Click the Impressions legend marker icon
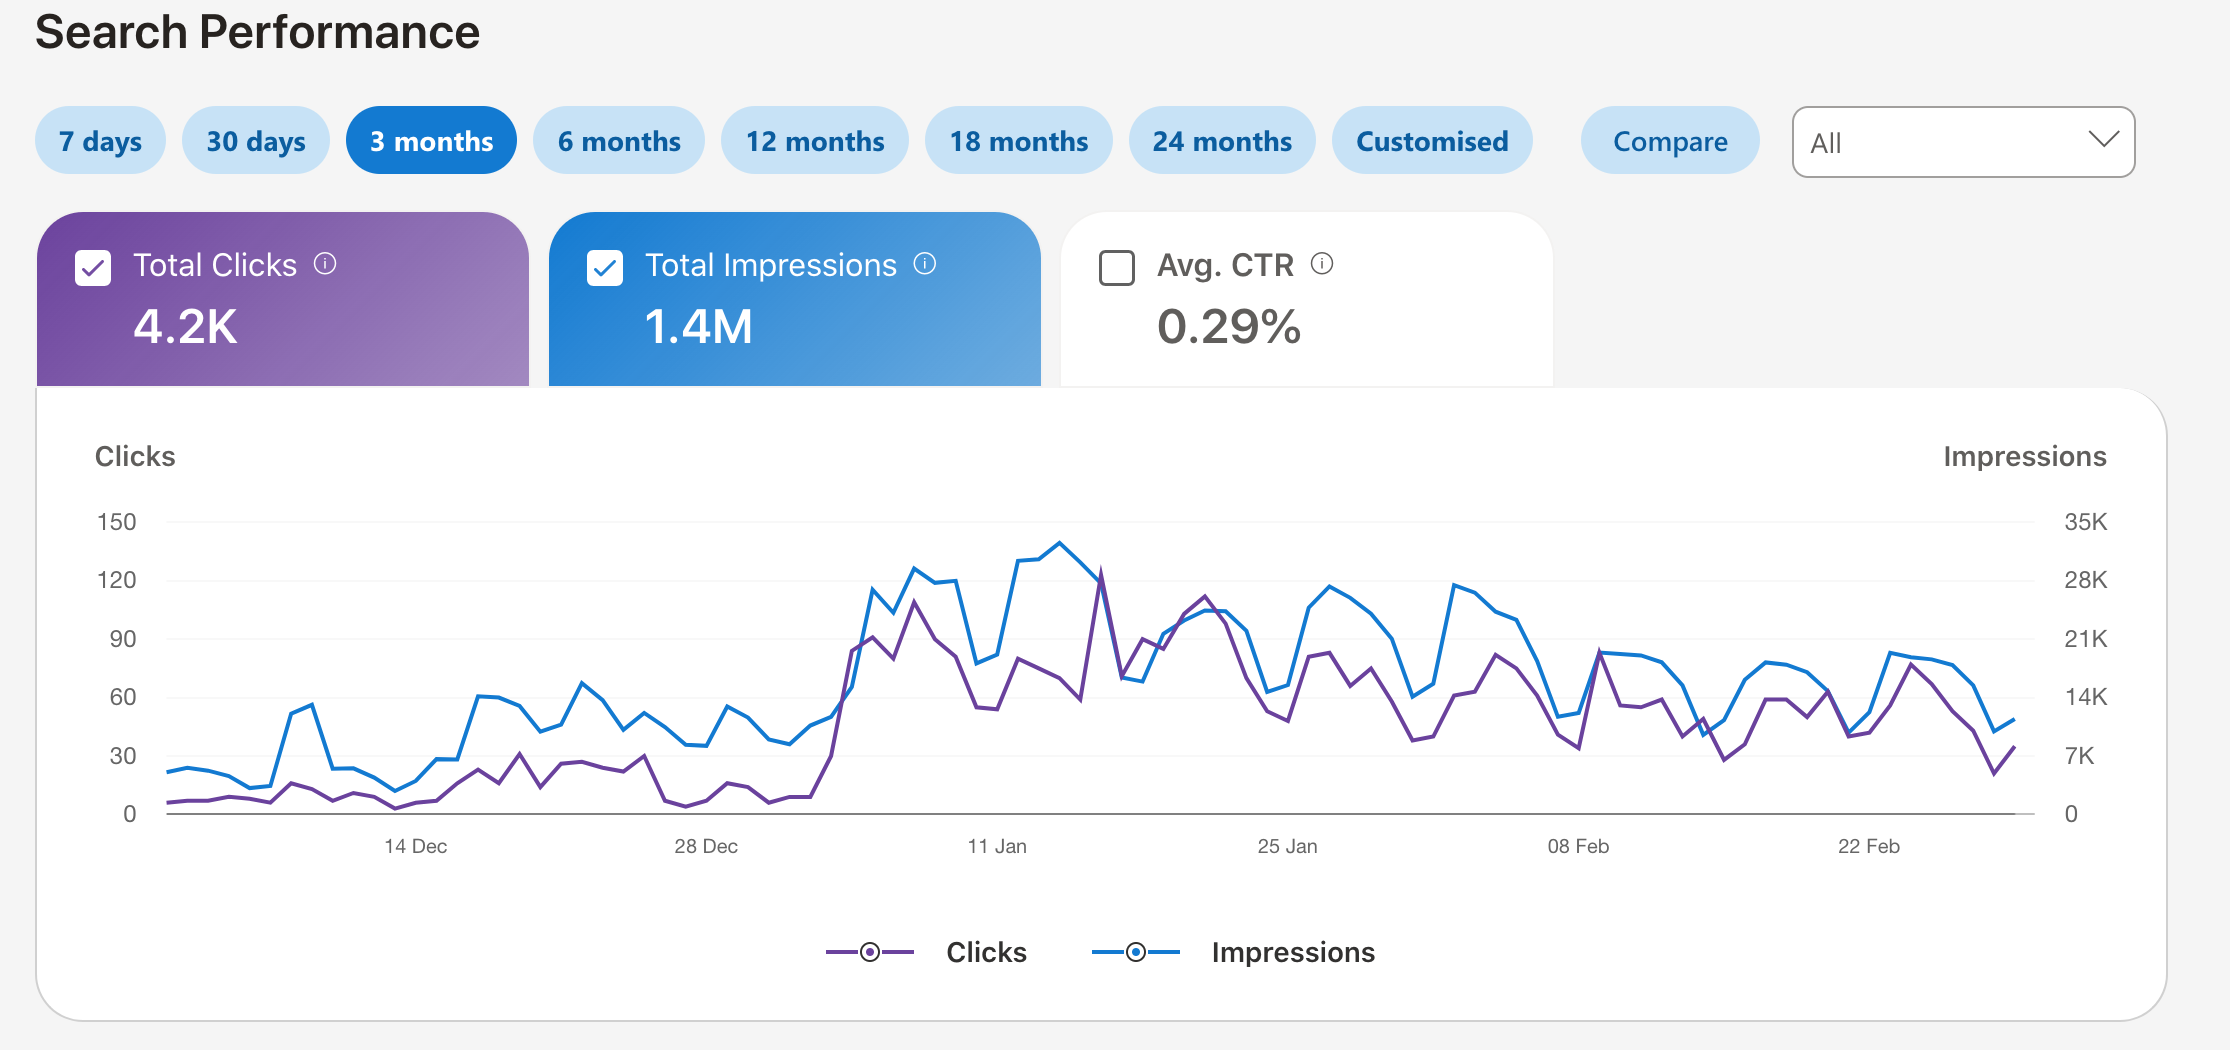This screenshot has height=1050, width=2230. point(1135,952)
